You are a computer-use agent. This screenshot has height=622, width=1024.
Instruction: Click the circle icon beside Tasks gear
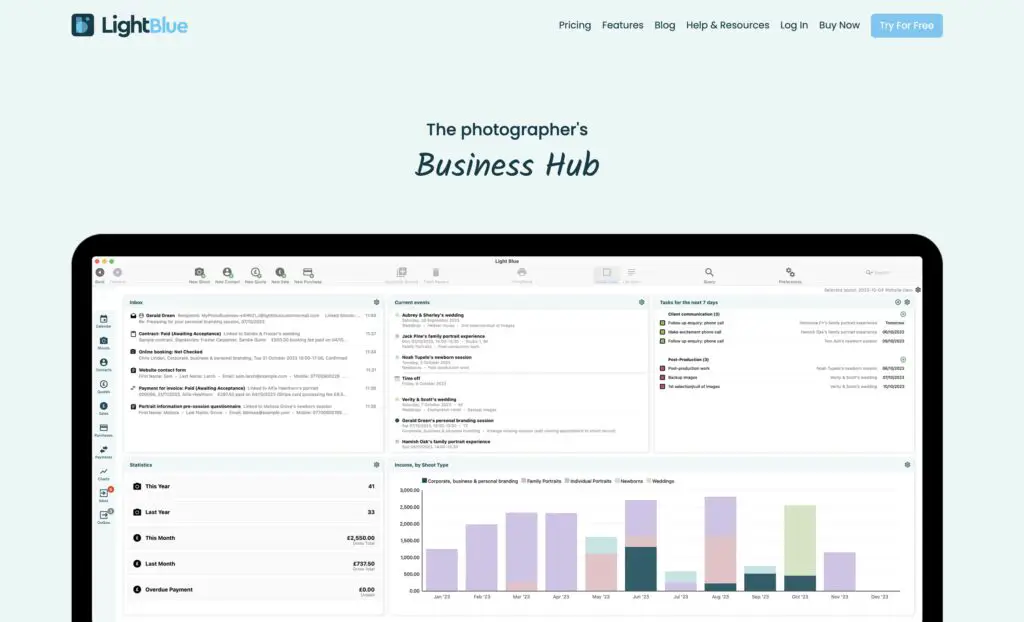click(898, 303)
